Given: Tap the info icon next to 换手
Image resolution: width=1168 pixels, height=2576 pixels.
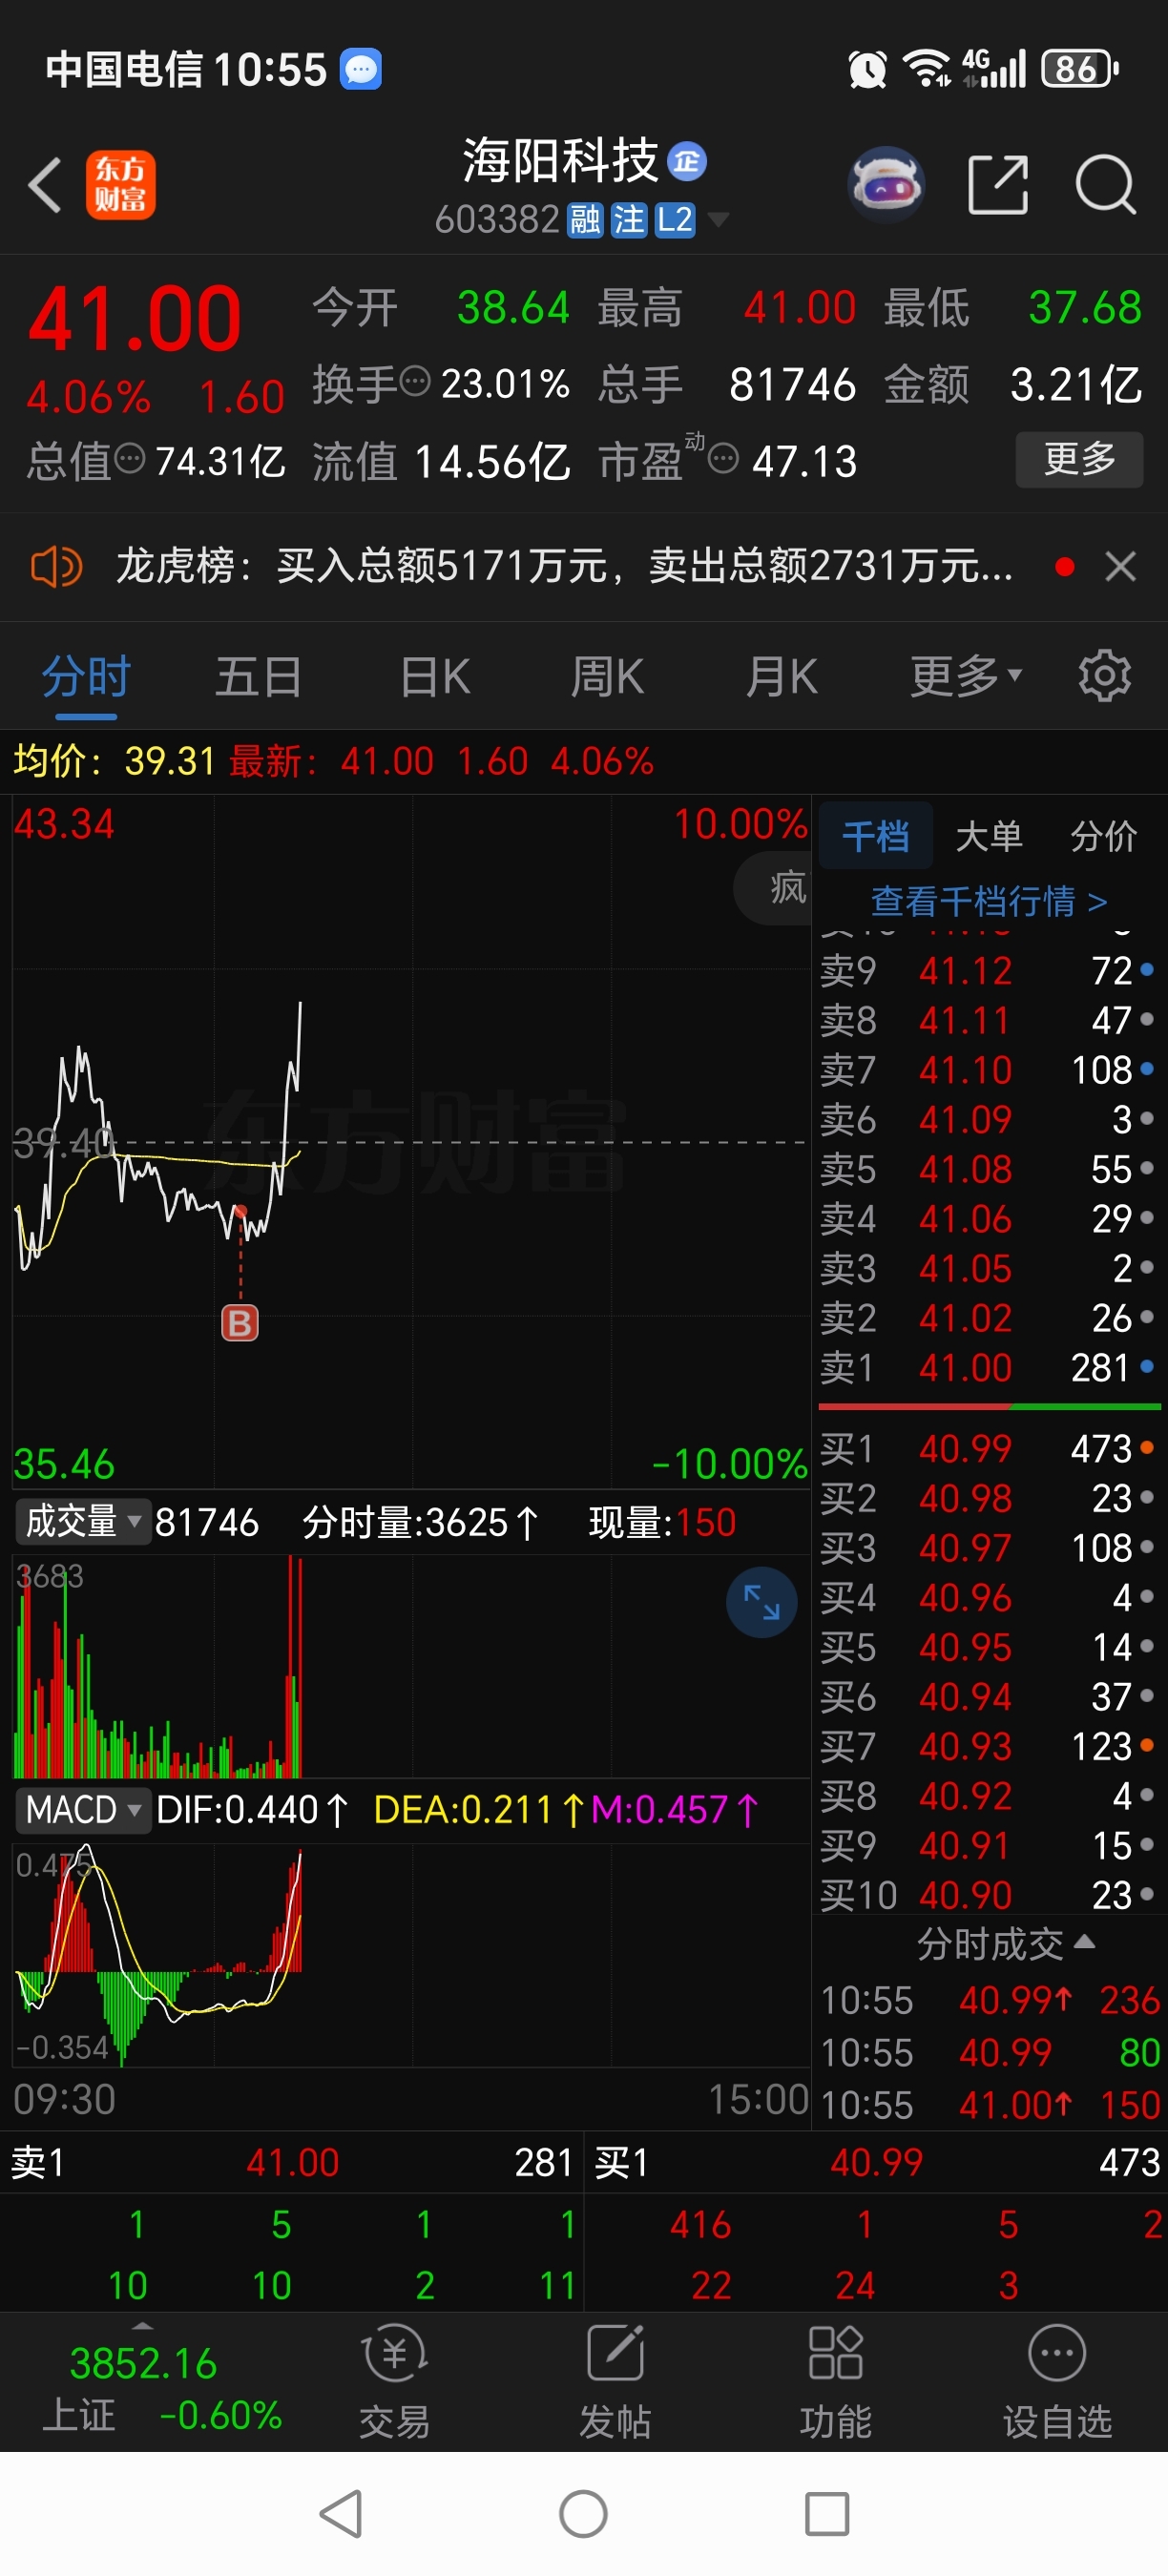Looking at the screenshot, I should tap(415, 381).
